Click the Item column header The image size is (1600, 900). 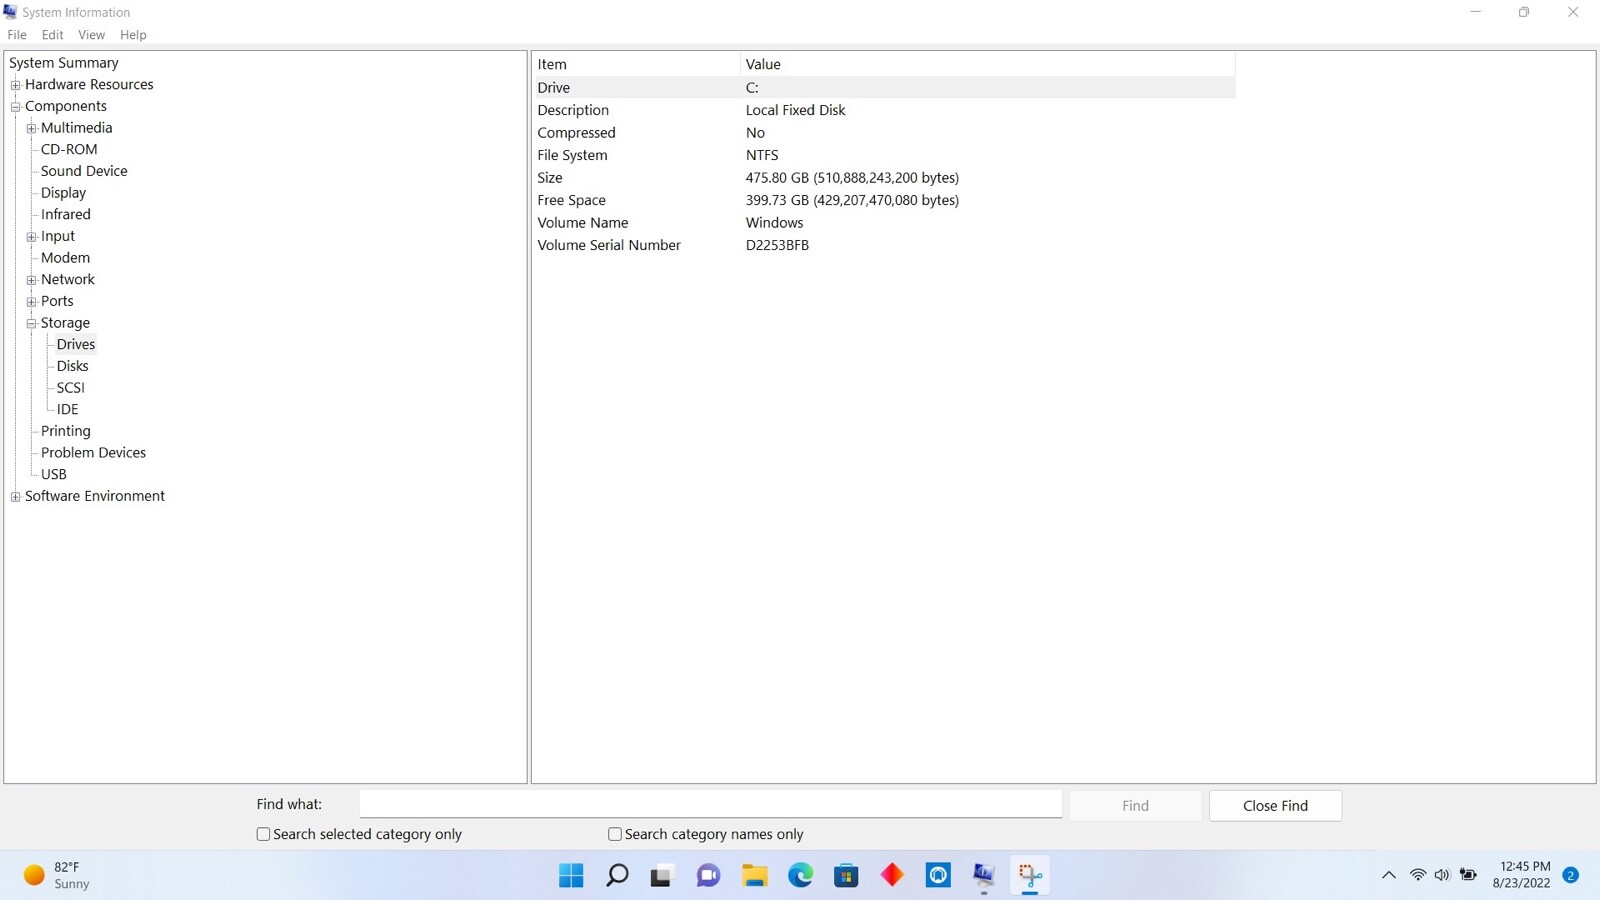click(x=636, y=64)
